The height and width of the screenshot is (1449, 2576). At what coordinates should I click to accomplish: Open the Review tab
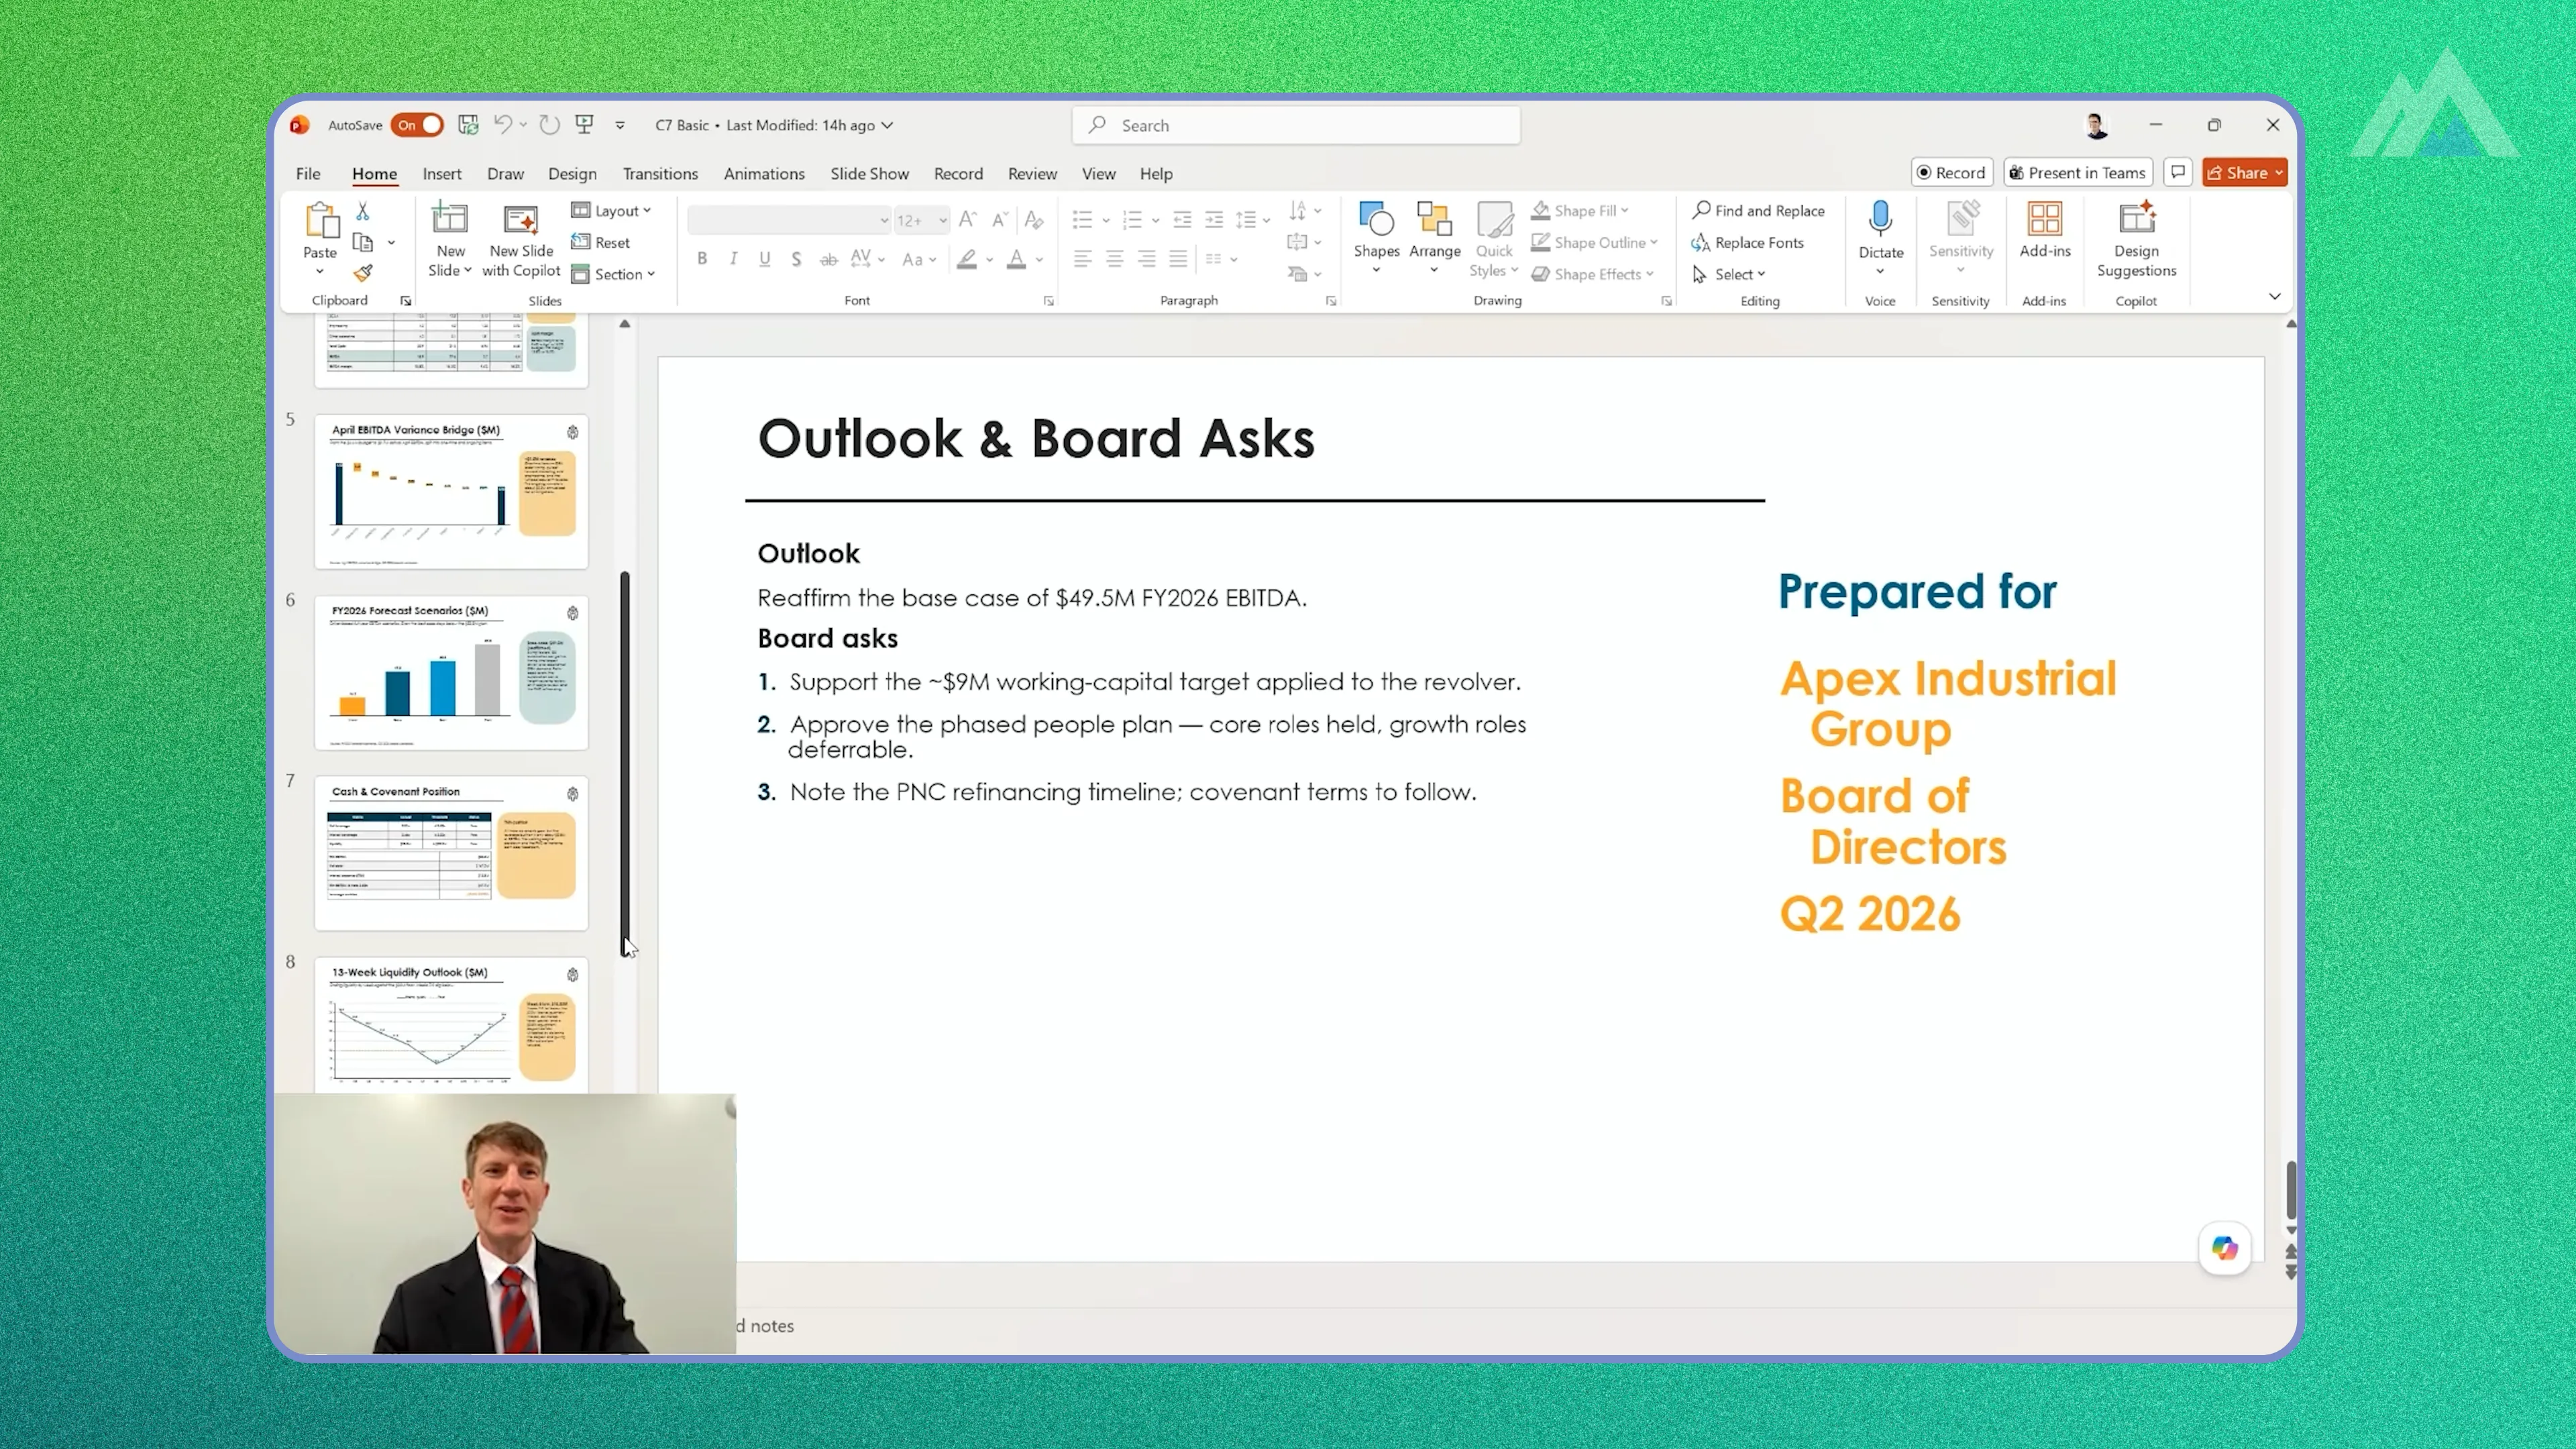click(1032, 173)
